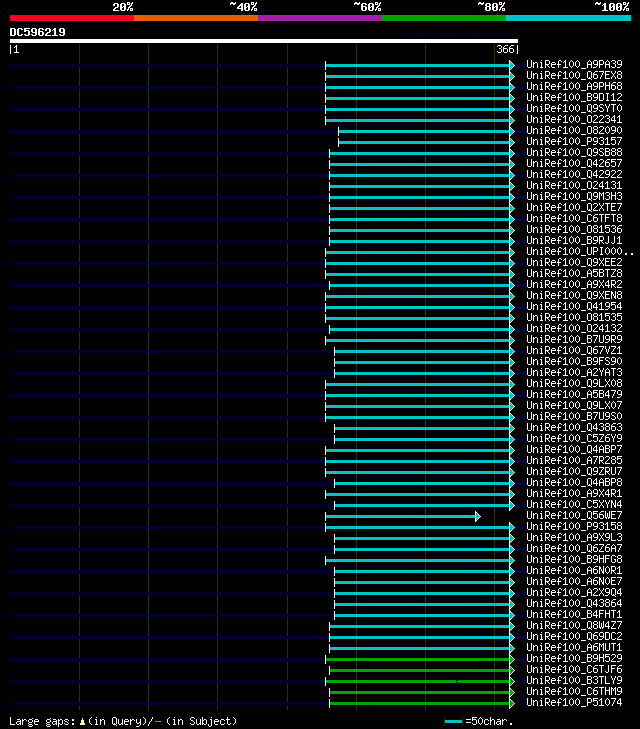
Task: Click the UniRef100_Q4ABP7 label
Action: click(x=574, y=450)
